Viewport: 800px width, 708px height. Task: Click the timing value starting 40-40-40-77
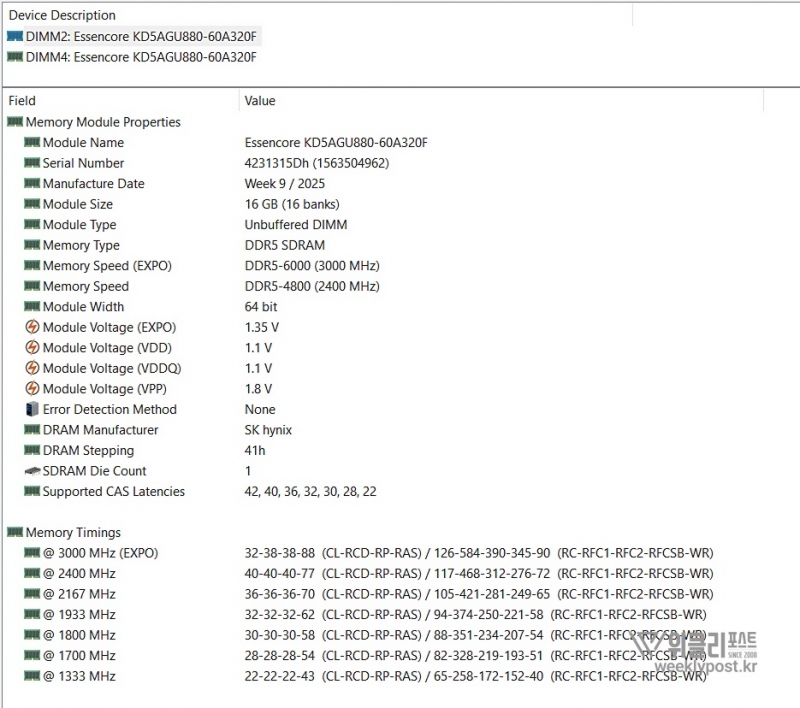(479, 573)
